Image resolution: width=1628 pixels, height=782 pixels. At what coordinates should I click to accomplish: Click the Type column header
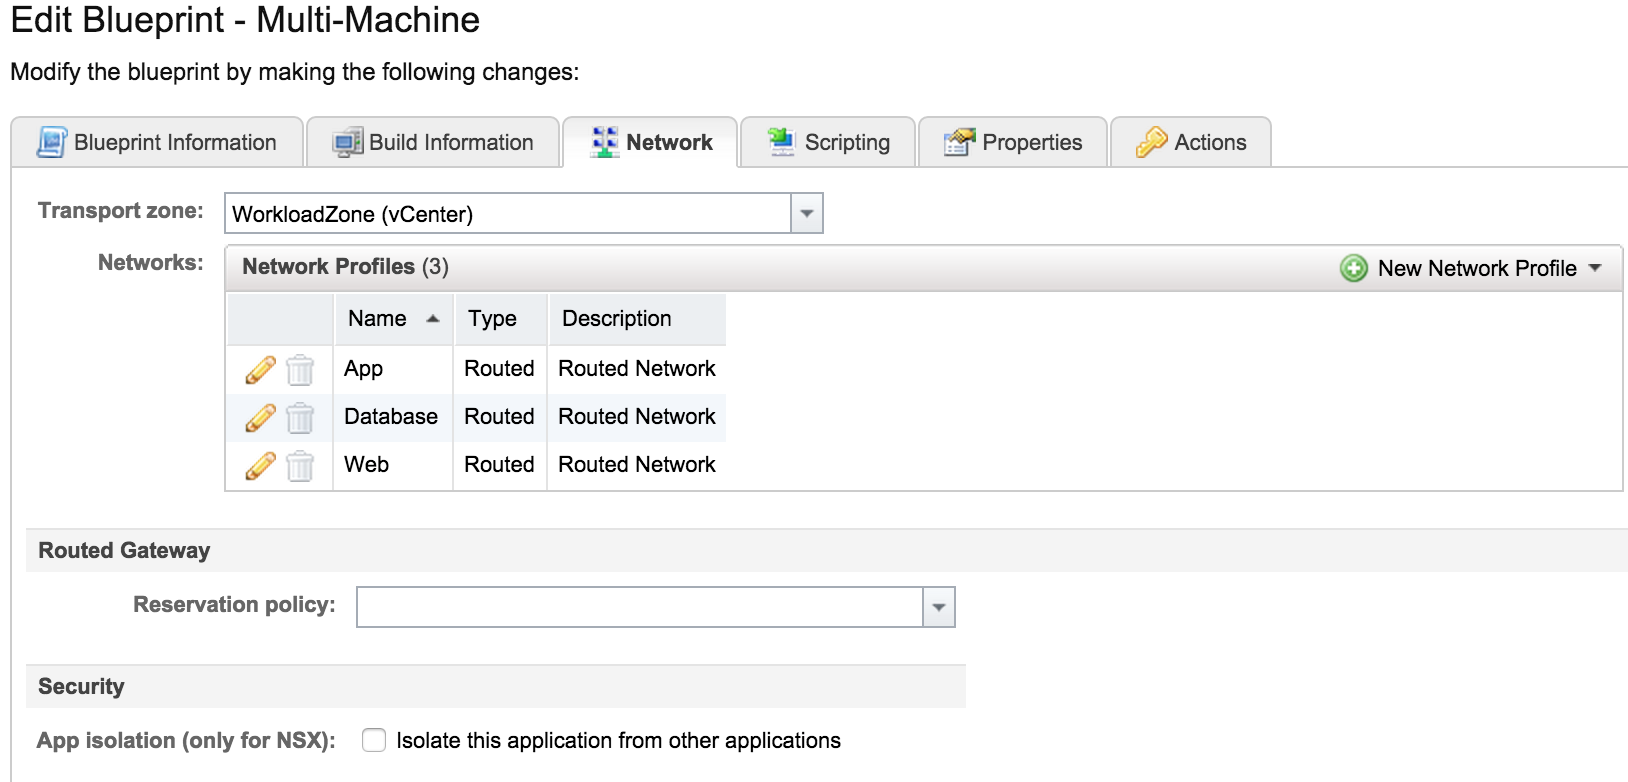493,319
